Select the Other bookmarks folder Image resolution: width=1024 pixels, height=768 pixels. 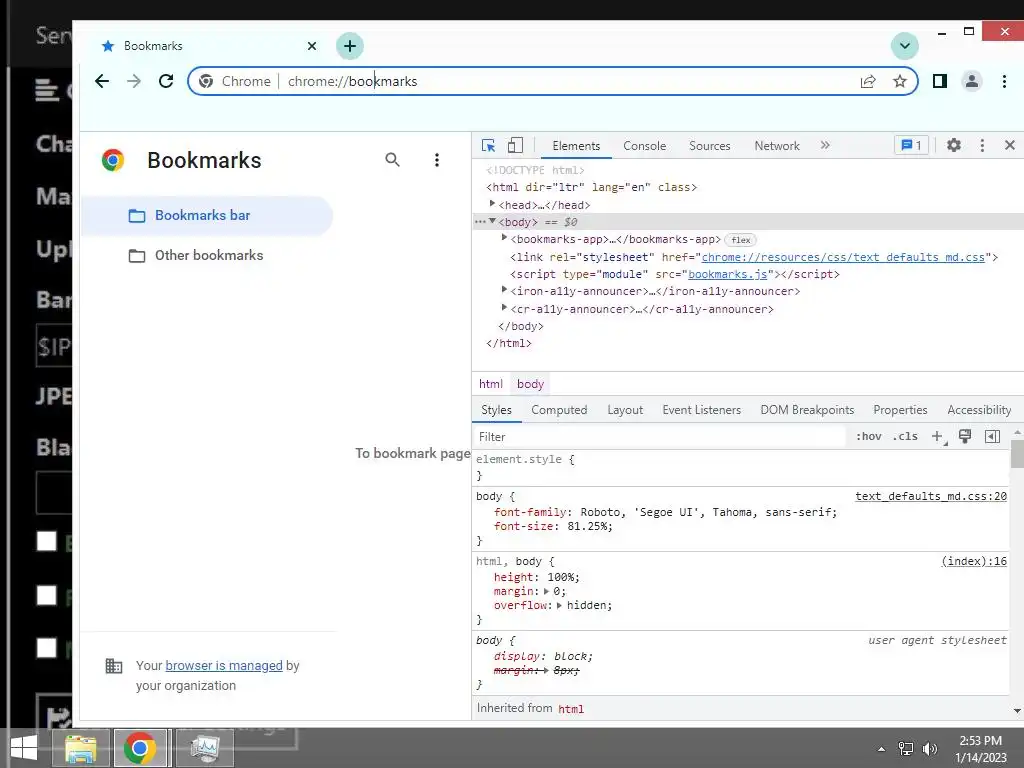click(x=207, y=255)
